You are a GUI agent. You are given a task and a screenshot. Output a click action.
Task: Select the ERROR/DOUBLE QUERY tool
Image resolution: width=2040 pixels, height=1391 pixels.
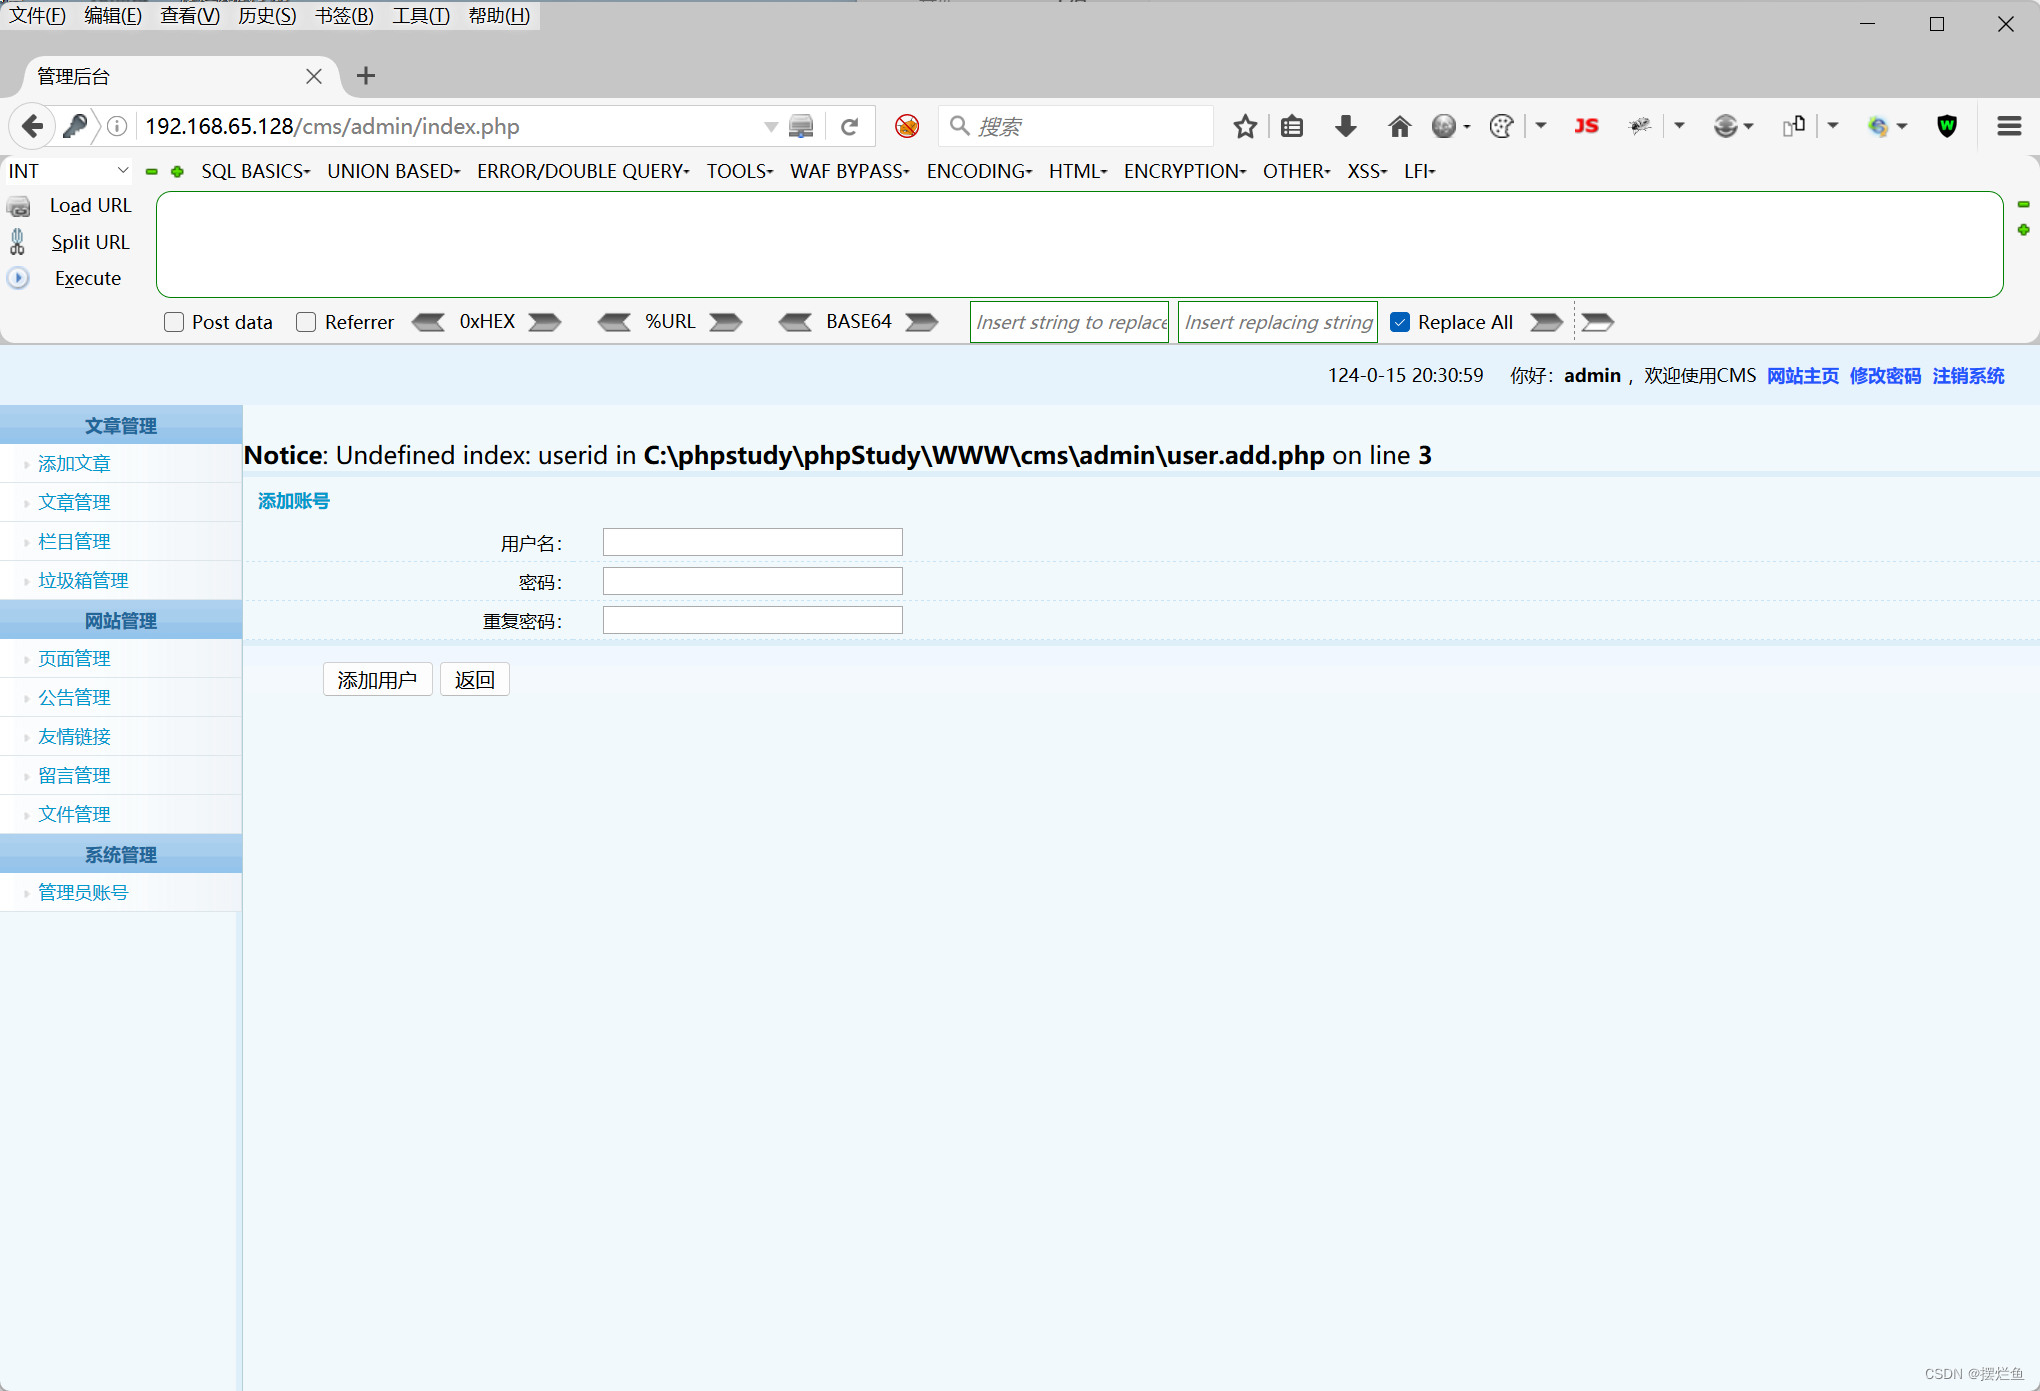(581, 171)
